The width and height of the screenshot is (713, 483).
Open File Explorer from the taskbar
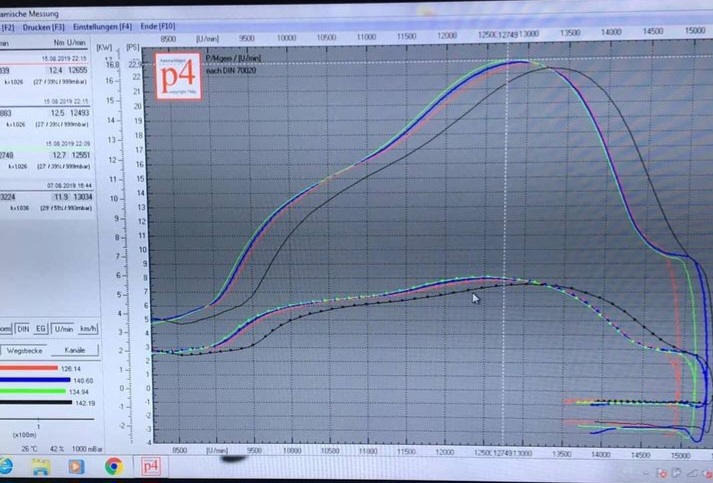coord(41,467)
